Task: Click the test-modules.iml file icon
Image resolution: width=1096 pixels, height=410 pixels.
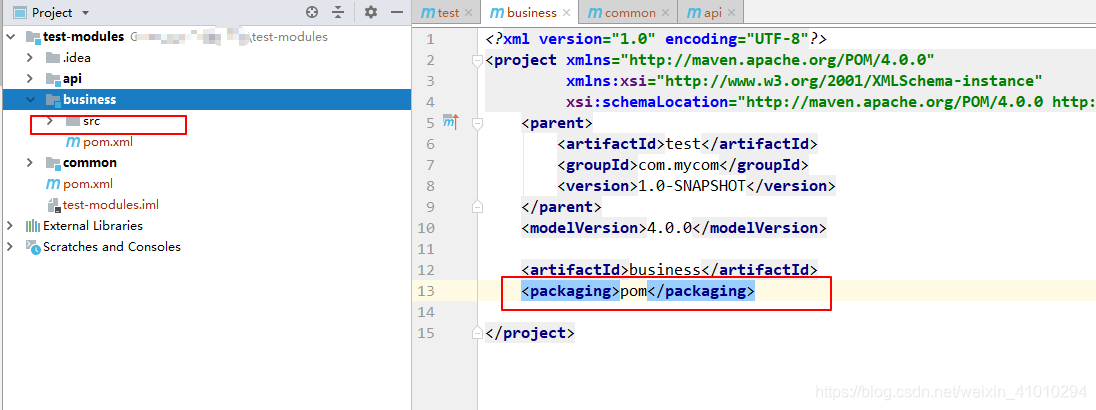Action: [x=53, y=205]
